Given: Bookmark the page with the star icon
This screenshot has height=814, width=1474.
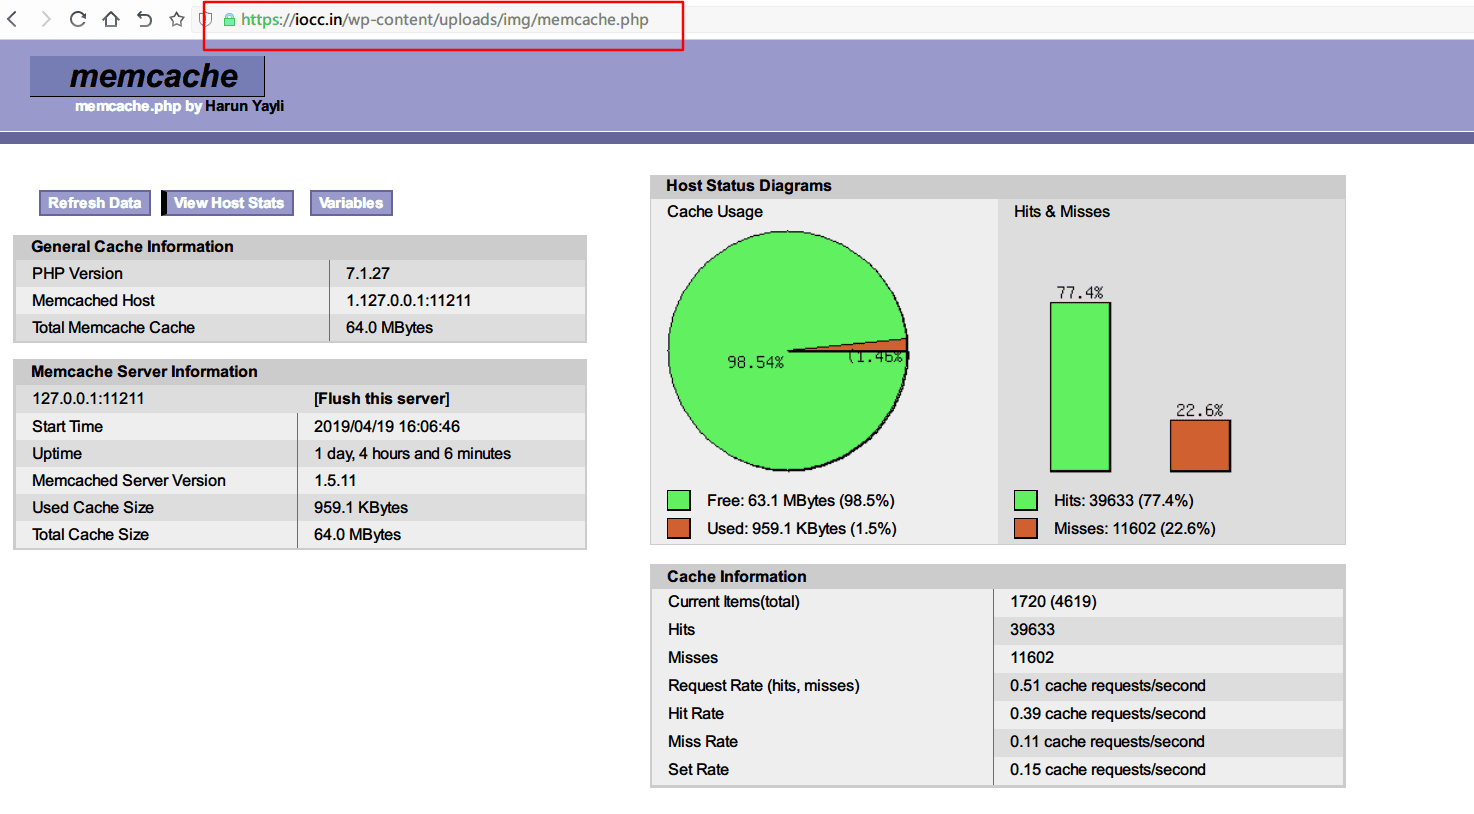Looking at the screenshot, I should click(x=177, y=19).
